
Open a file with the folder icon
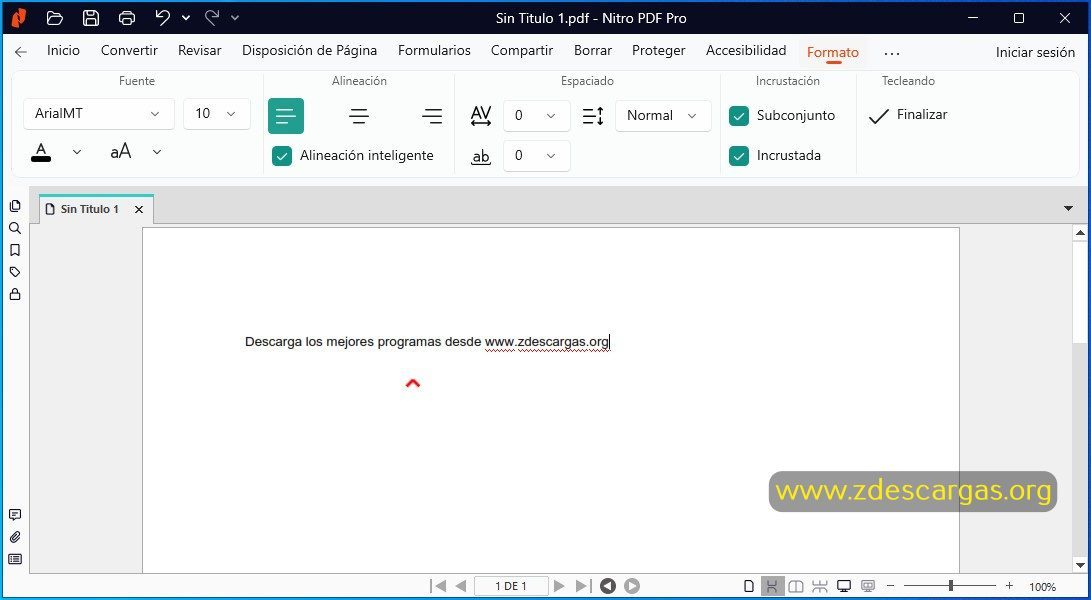click(55, 18)
